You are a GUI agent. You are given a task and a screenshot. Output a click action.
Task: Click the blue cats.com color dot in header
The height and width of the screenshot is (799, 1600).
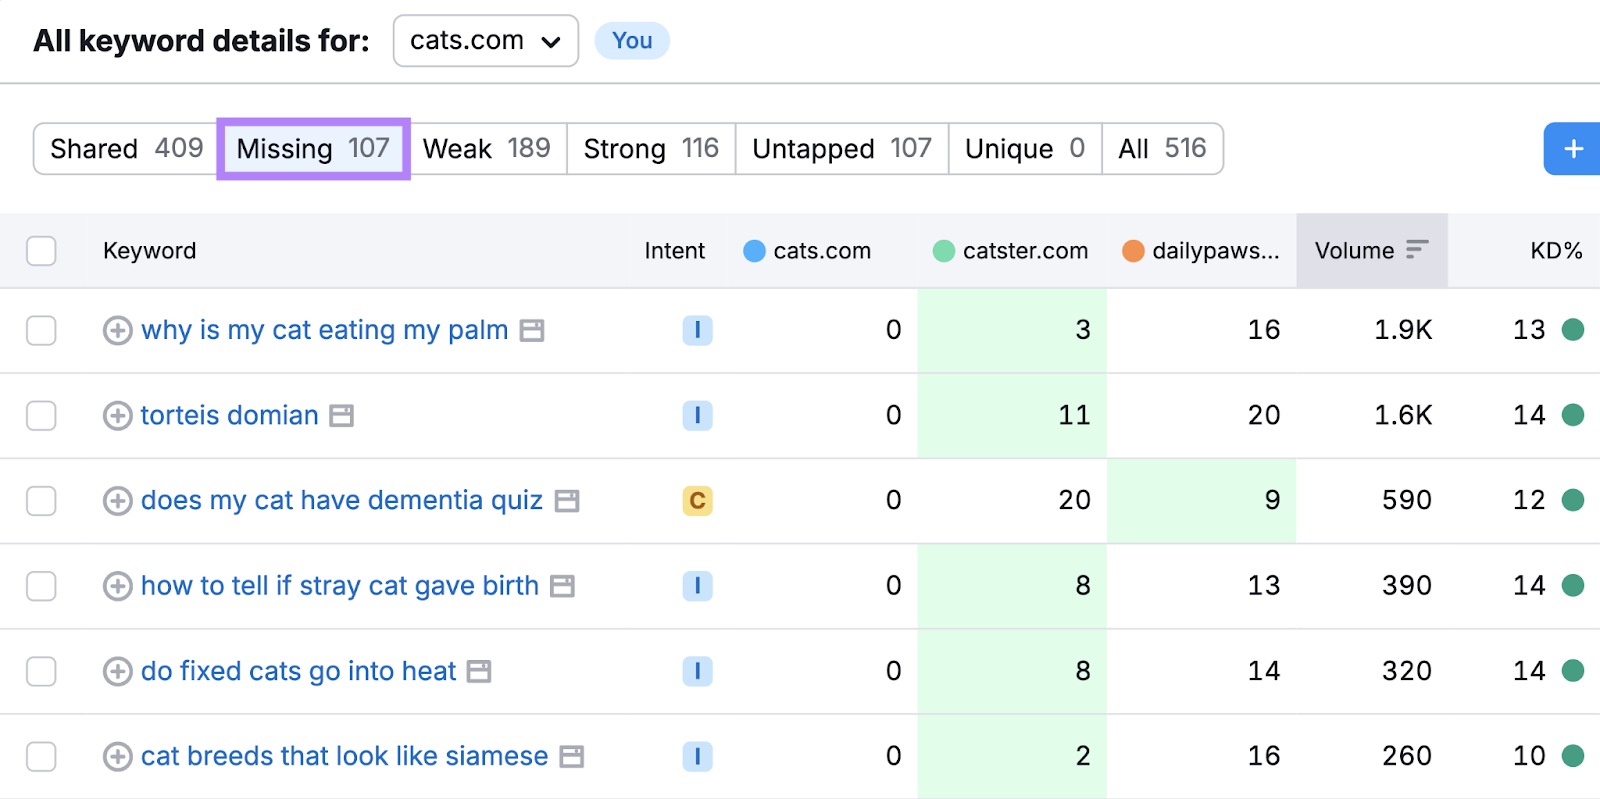754,251
